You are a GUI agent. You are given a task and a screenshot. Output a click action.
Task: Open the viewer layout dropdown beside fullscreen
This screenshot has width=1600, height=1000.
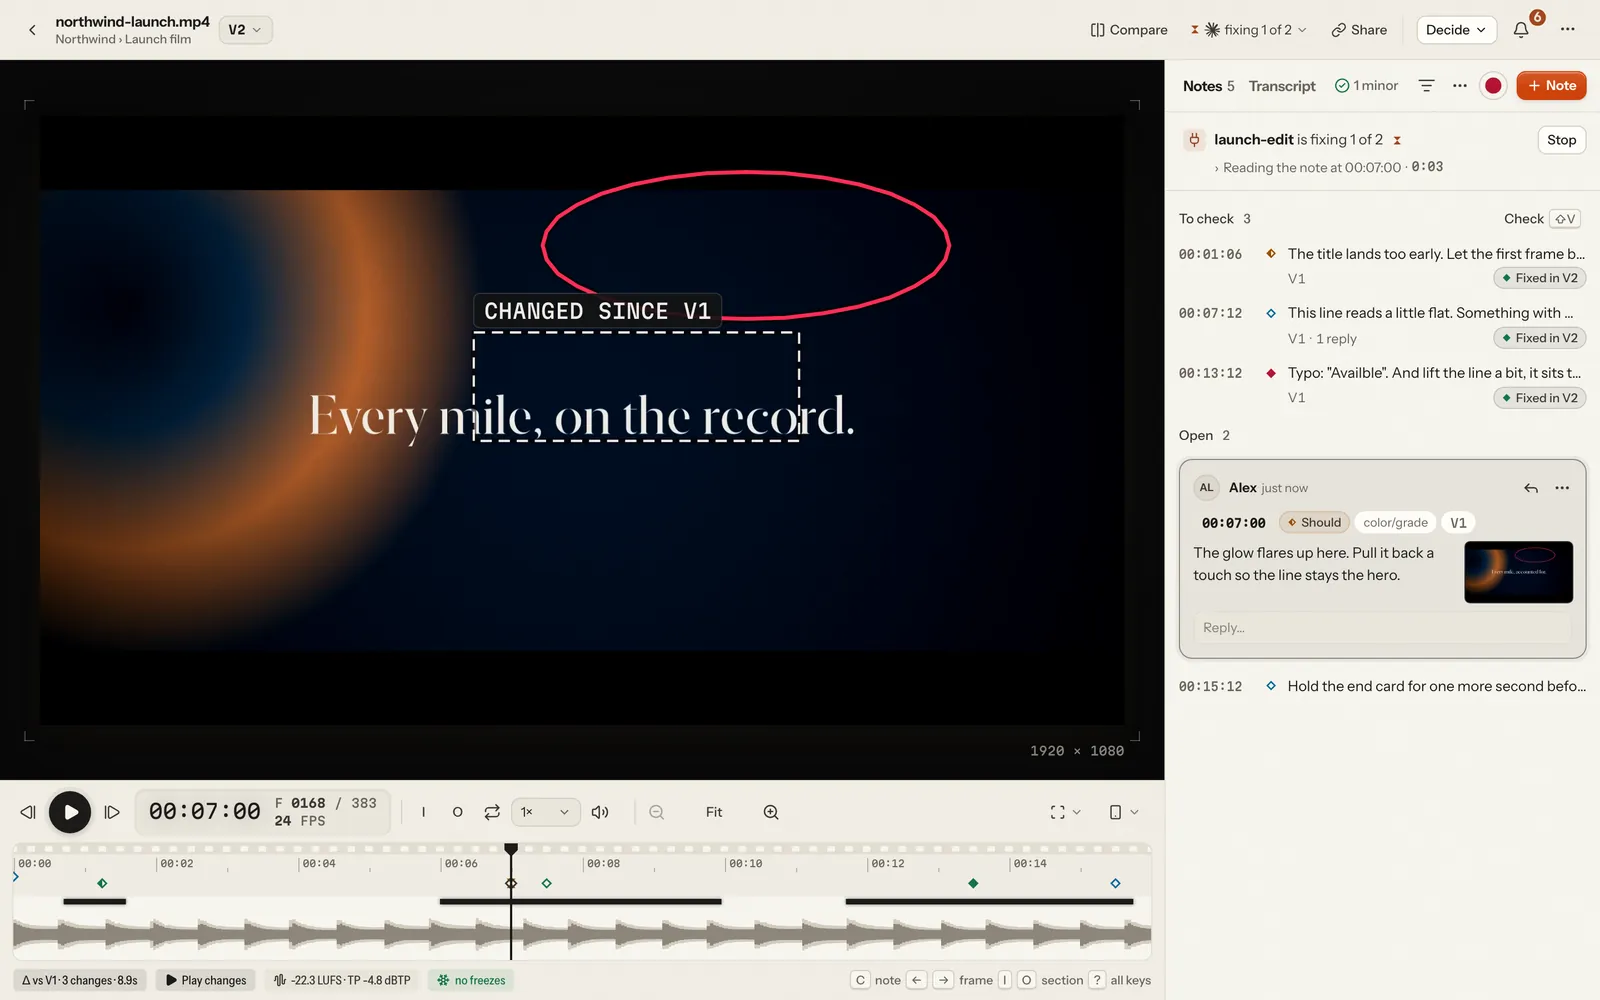(1123, 812)
